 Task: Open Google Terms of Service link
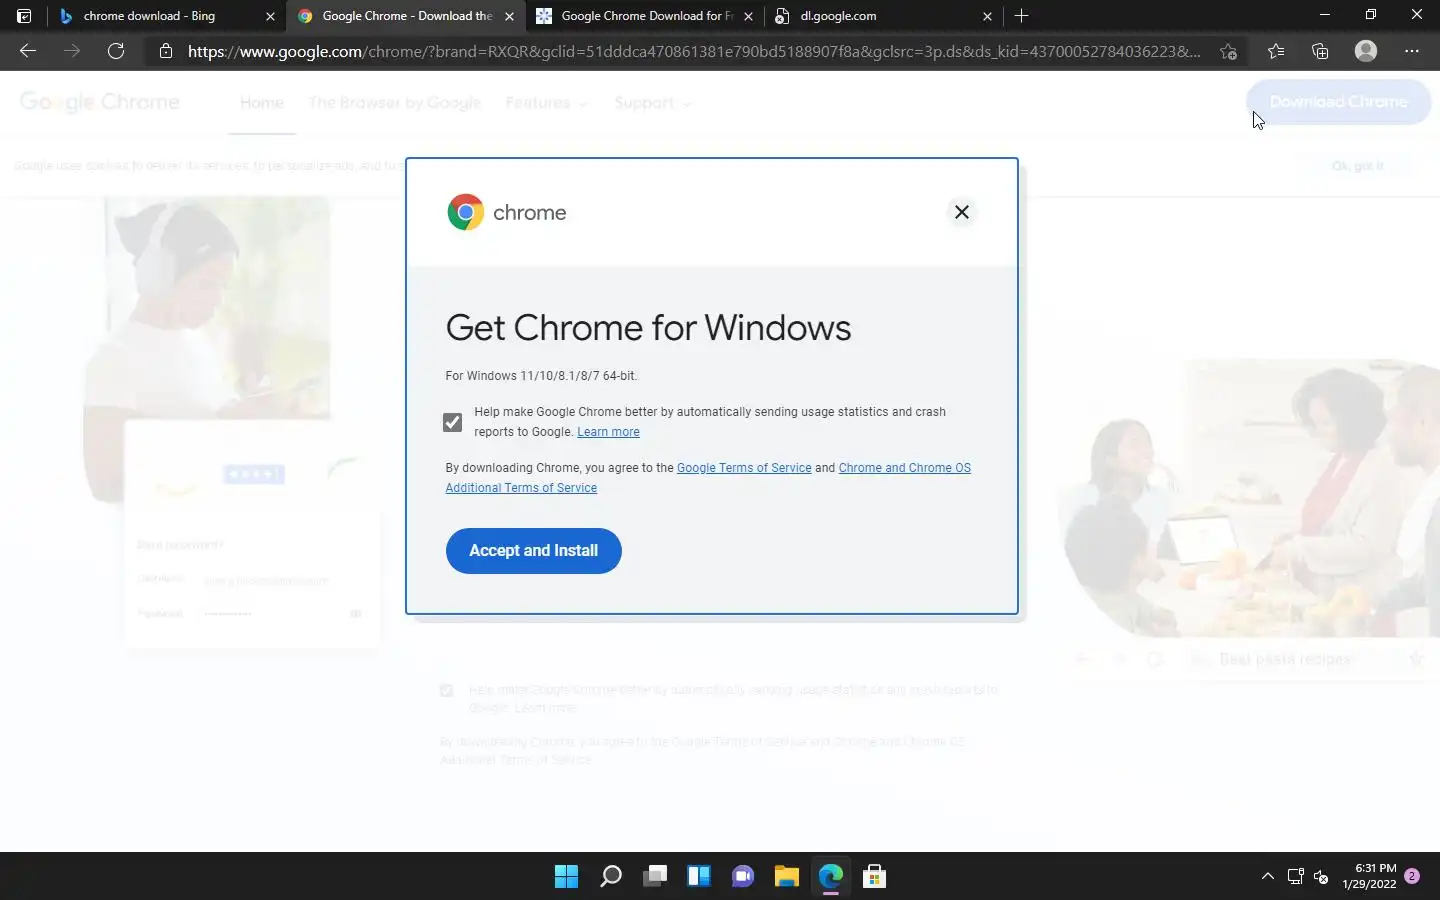pos(744,468)
